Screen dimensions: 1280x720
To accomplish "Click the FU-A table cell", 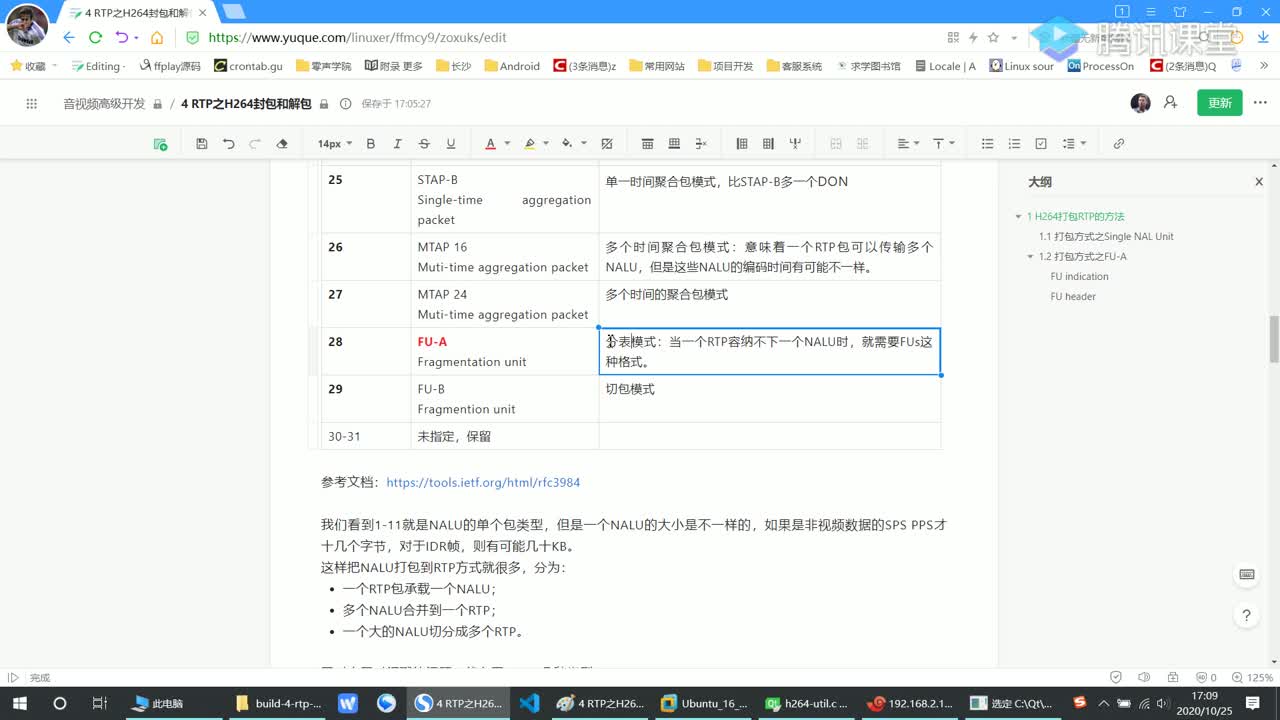I will click(x=504, y=351).
